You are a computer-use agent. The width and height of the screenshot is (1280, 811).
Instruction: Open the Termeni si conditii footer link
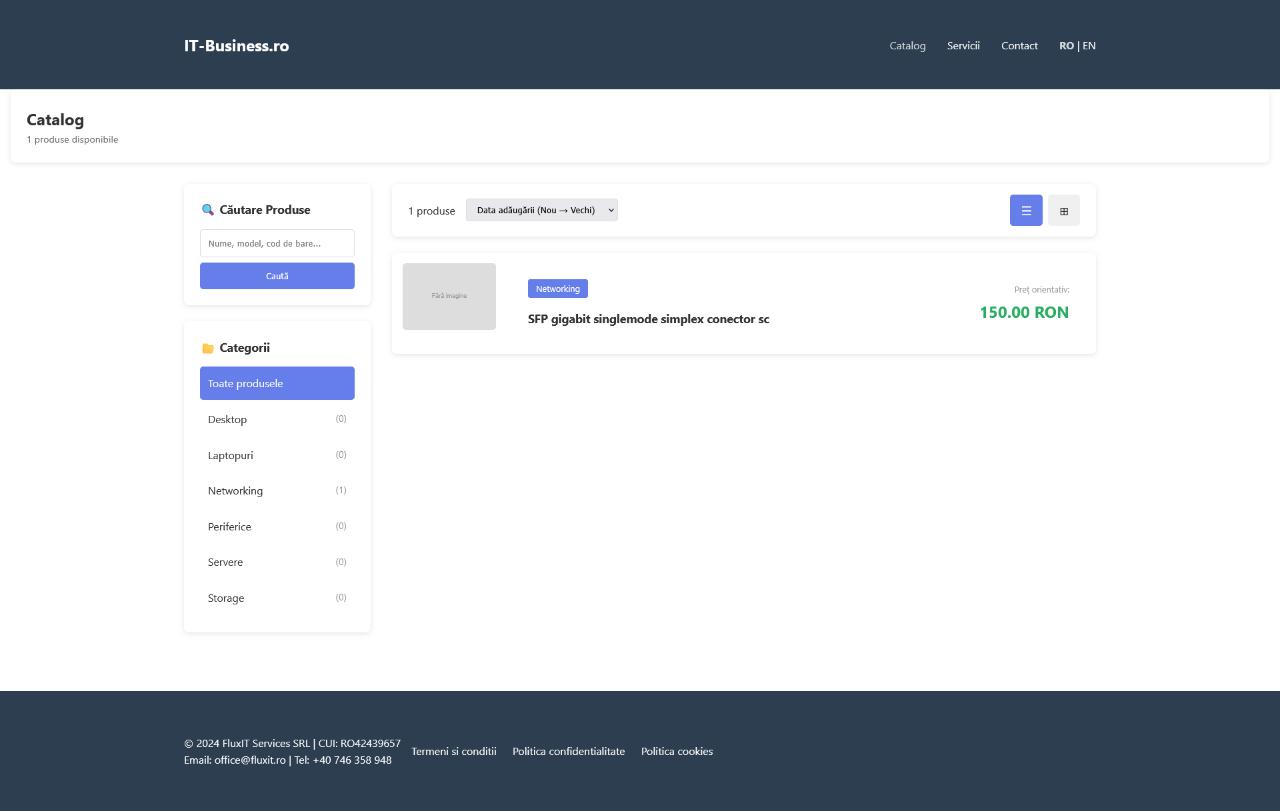pos(454,752)
